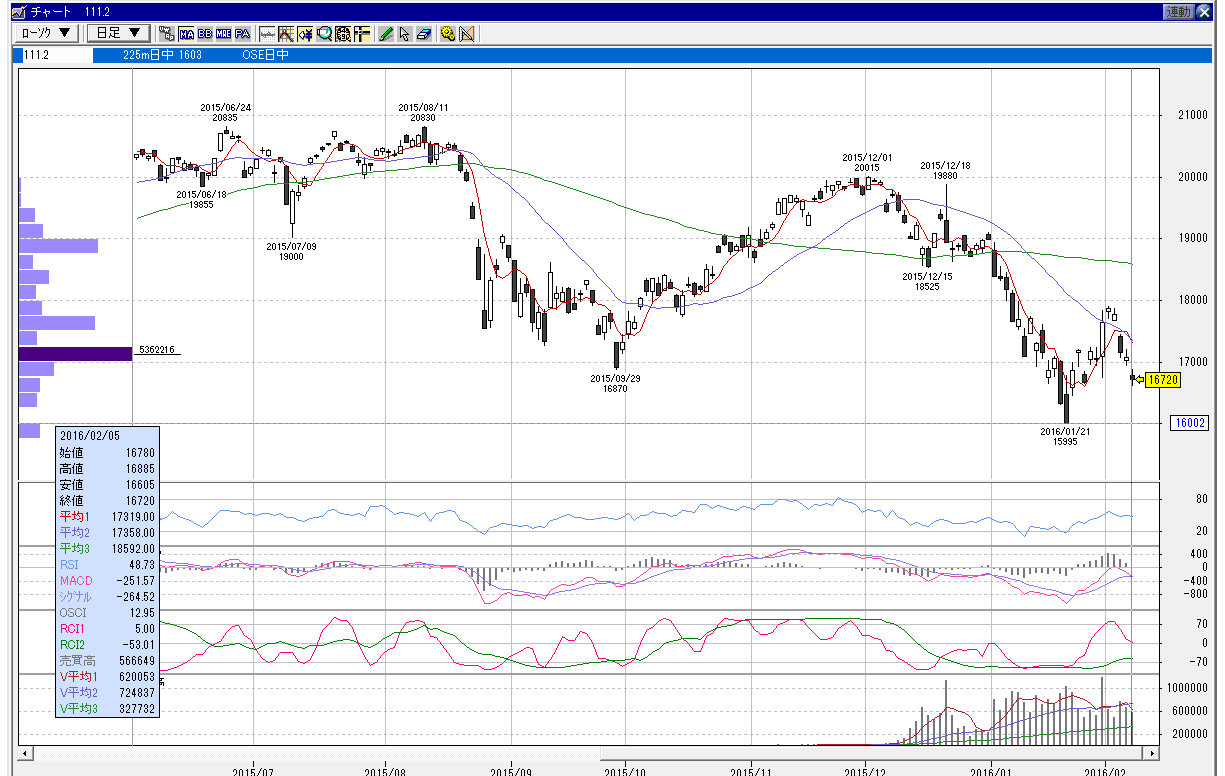Click the 連動 link button
The height and width of the screenshot is (776, 1225).
(x=1179, y=11)
